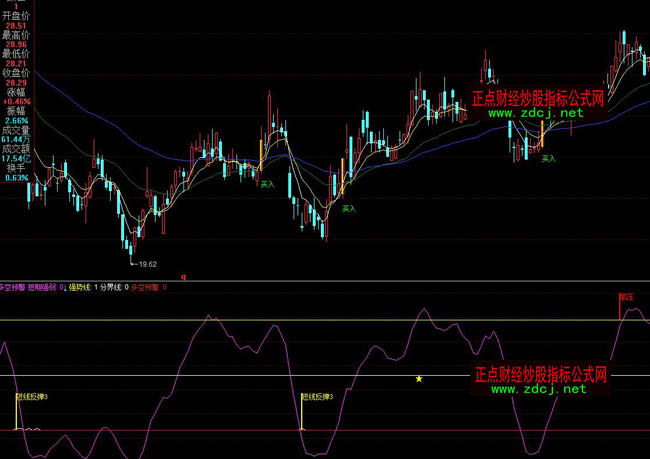Open the www.zdcj.net link in indicator panel
This screenshot has height=459, width=650.
point(538,389)
